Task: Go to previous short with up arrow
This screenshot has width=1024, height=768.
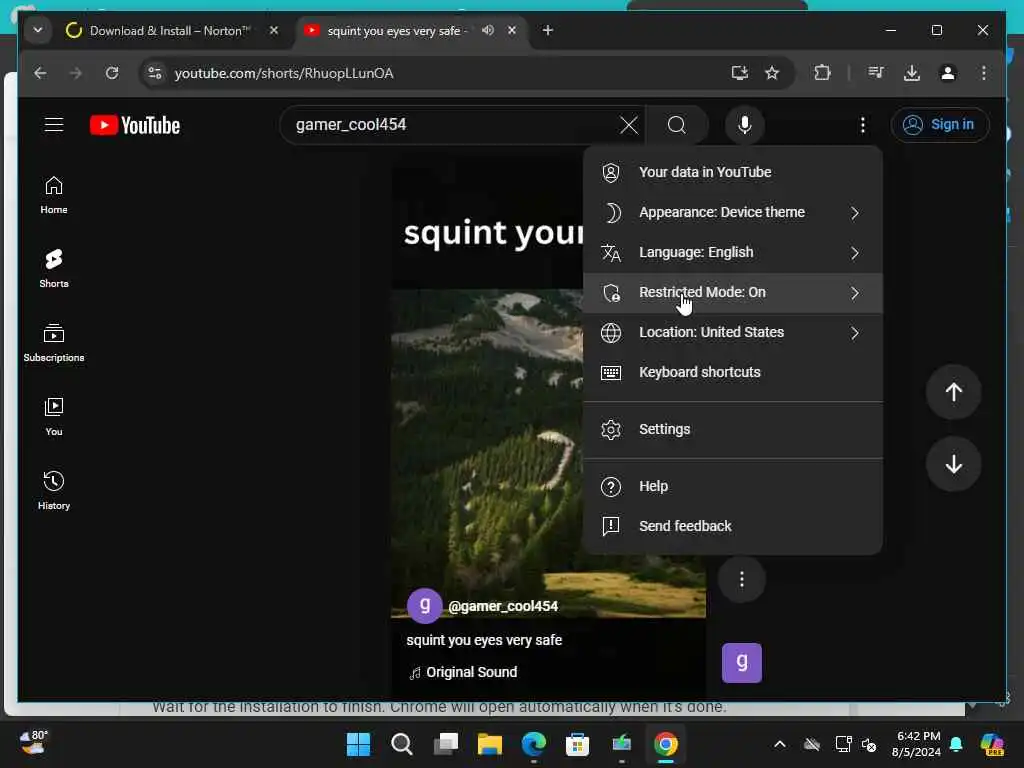Action: [x=953, y=392]
